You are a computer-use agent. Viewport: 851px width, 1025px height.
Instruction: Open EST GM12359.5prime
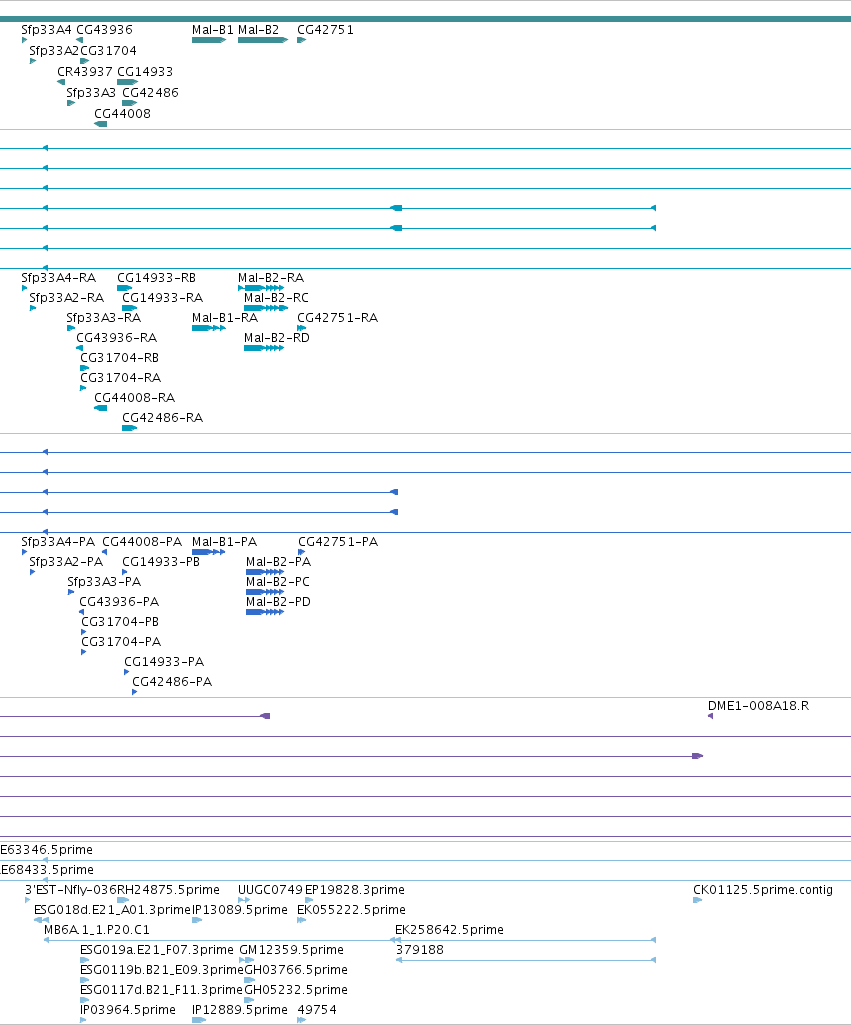click(246, 960)
